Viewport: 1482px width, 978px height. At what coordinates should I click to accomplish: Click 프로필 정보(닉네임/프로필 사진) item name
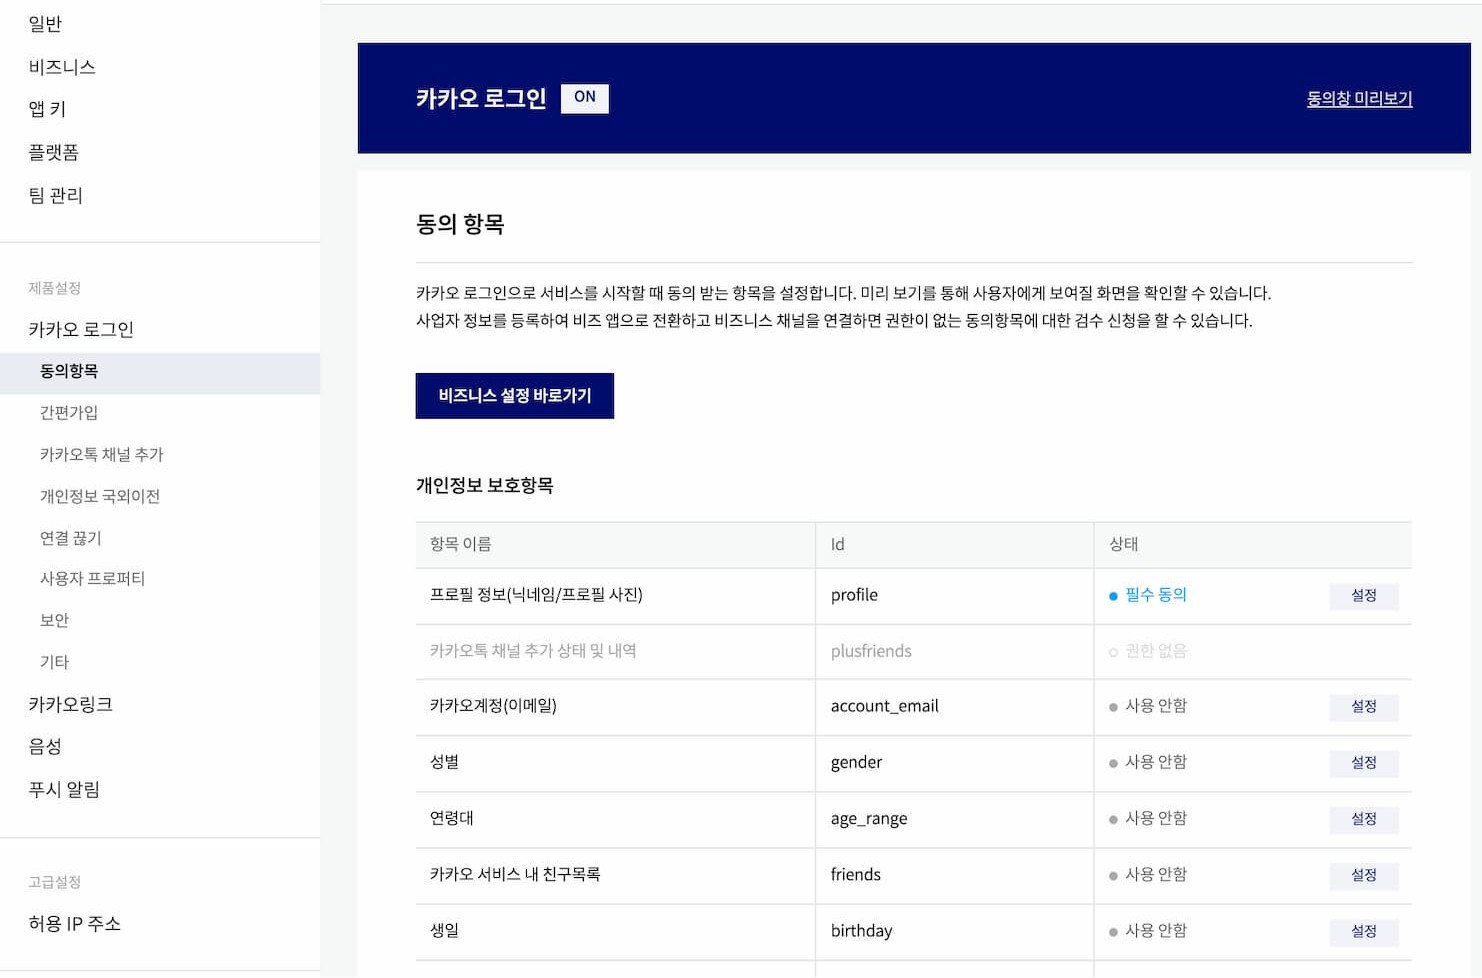(x=536, y=594)
